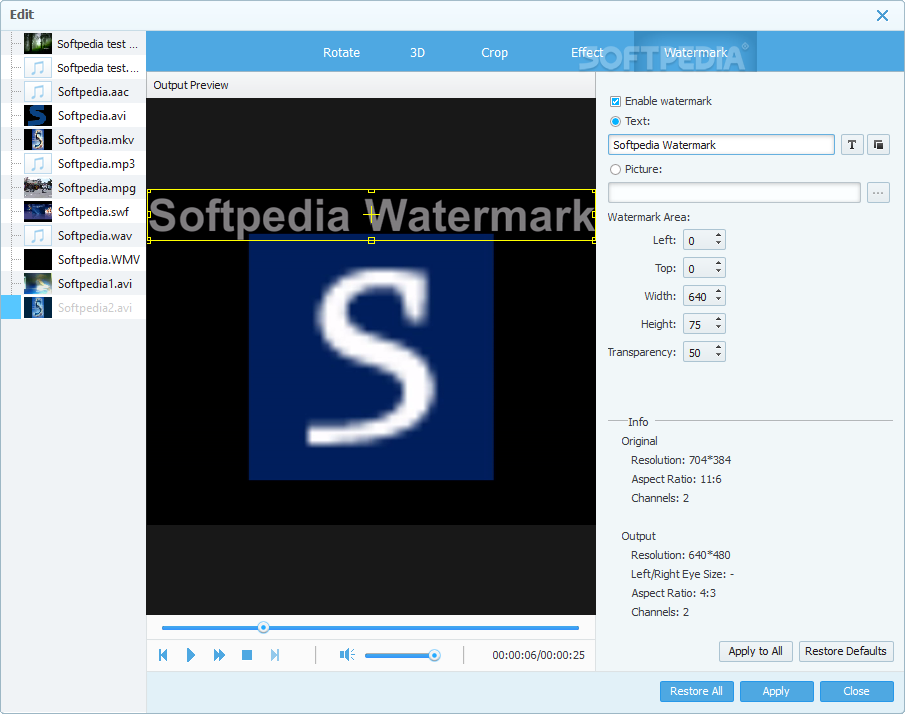This screenshot has width=905, height=714.
Task: Toggle the Enable watermark checkbox
Action: (615, 101)
